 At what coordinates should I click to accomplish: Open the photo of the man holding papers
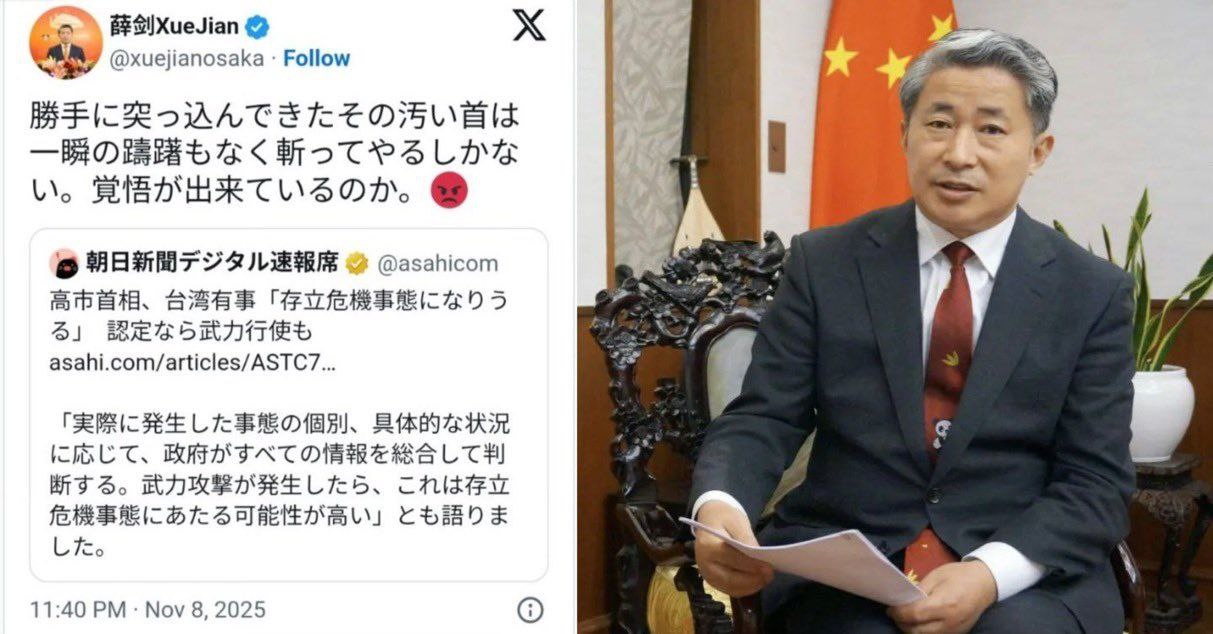[895, 317]
